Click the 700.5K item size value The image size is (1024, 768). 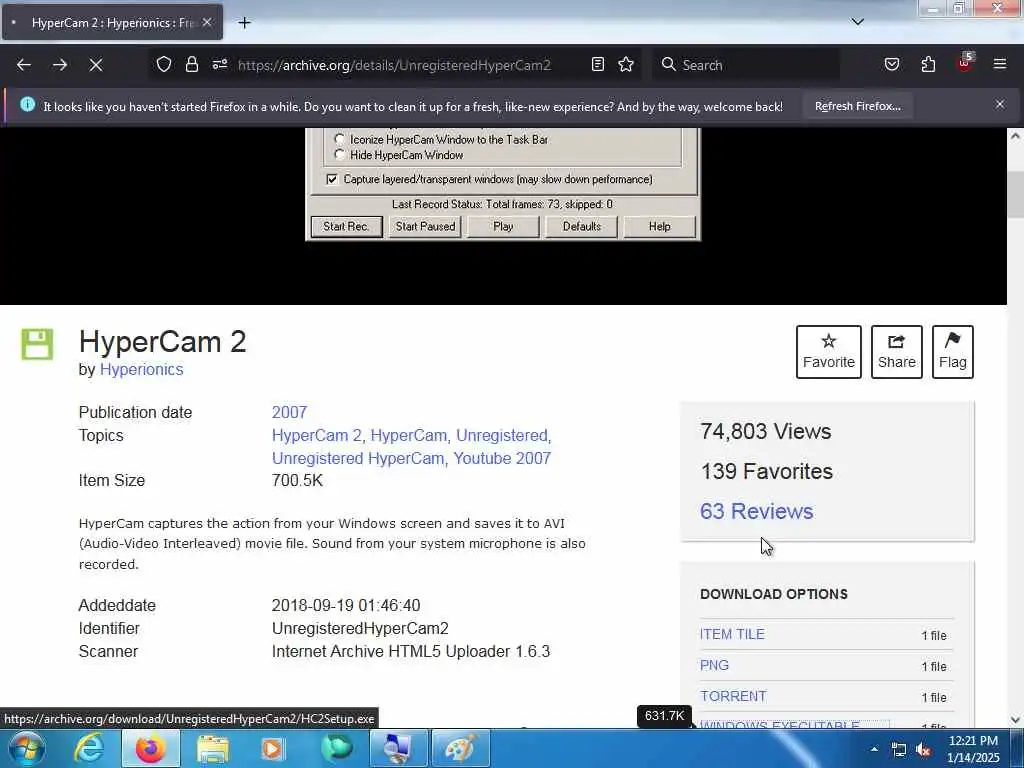coord(297,481)
